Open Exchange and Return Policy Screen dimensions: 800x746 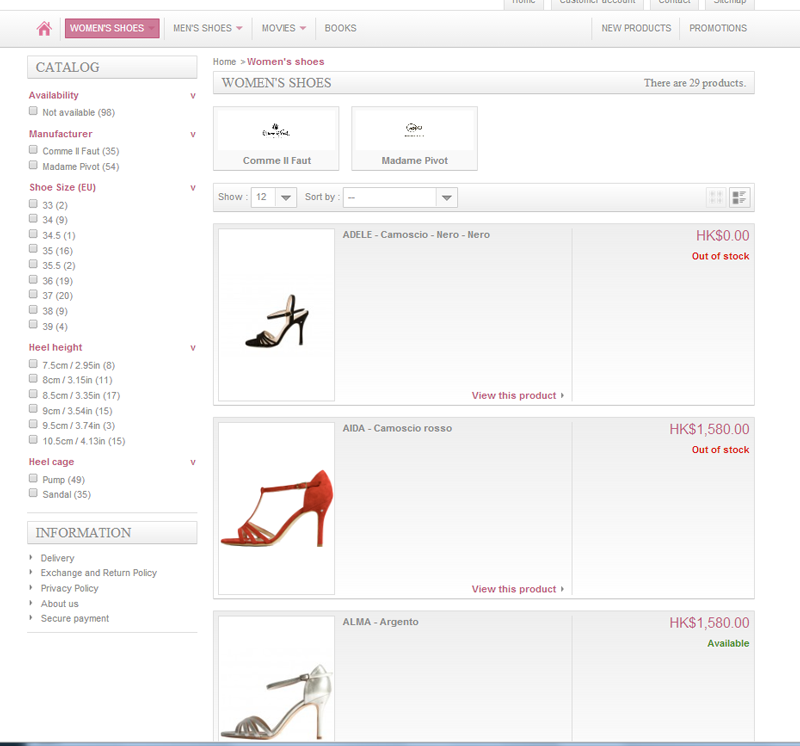(98, 573)
